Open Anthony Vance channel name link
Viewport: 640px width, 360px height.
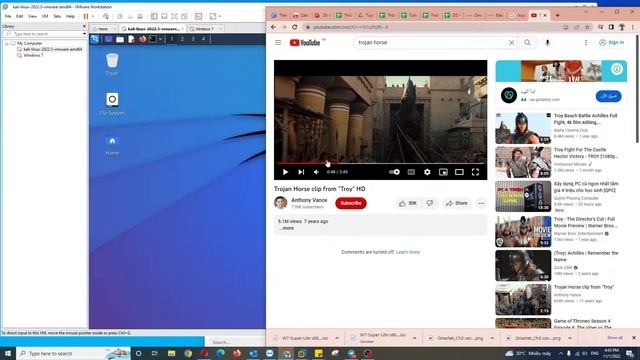pos(309,200)
